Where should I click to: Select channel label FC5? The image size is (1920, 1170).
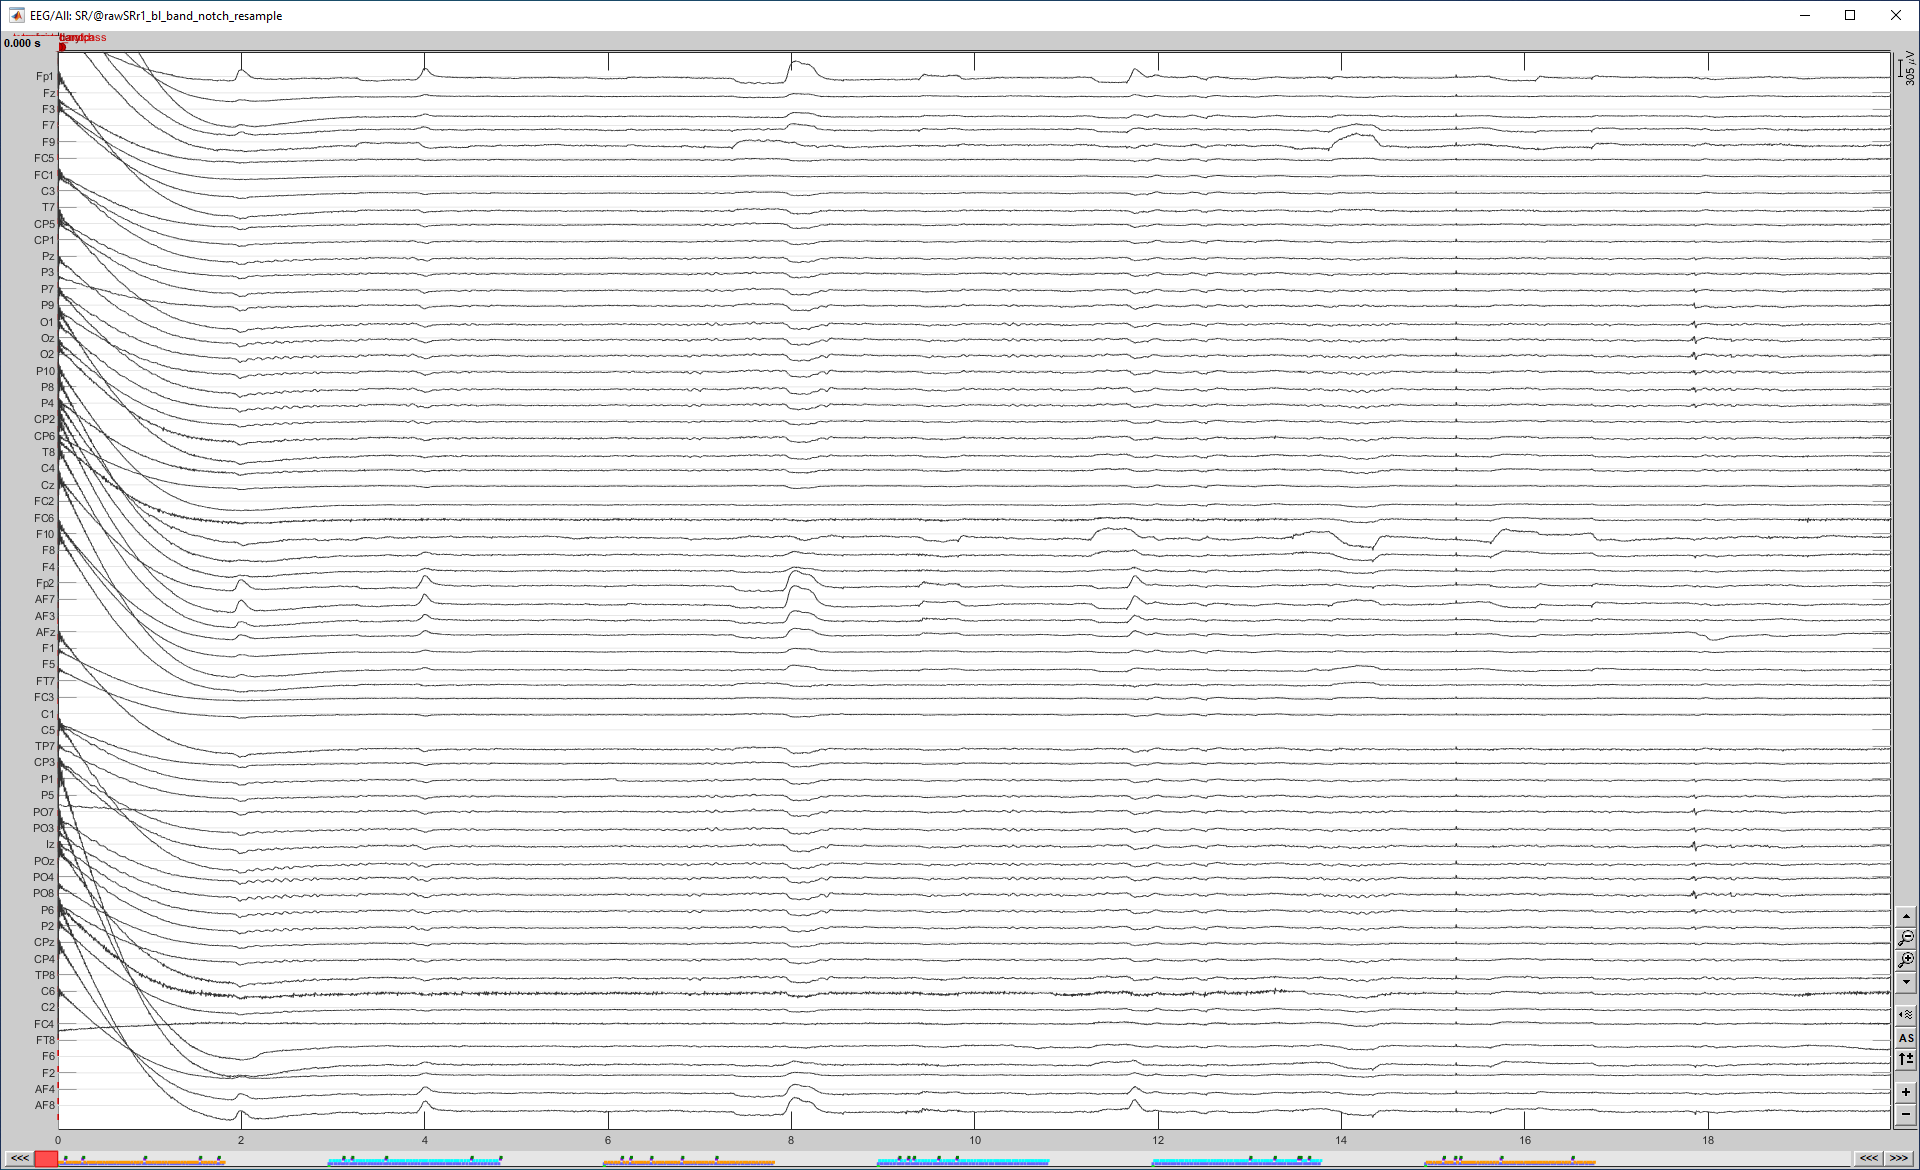coord(44,158)
